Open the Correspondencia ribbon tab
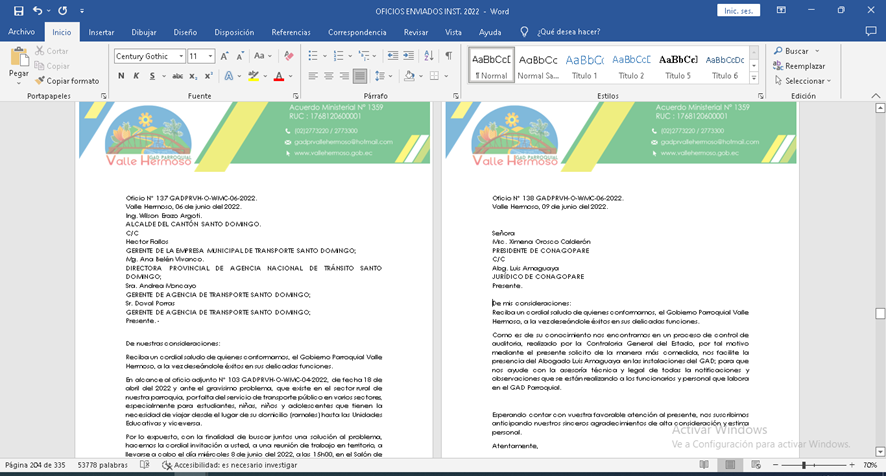This screenshot has width=886, height=476. pos(357,32)
